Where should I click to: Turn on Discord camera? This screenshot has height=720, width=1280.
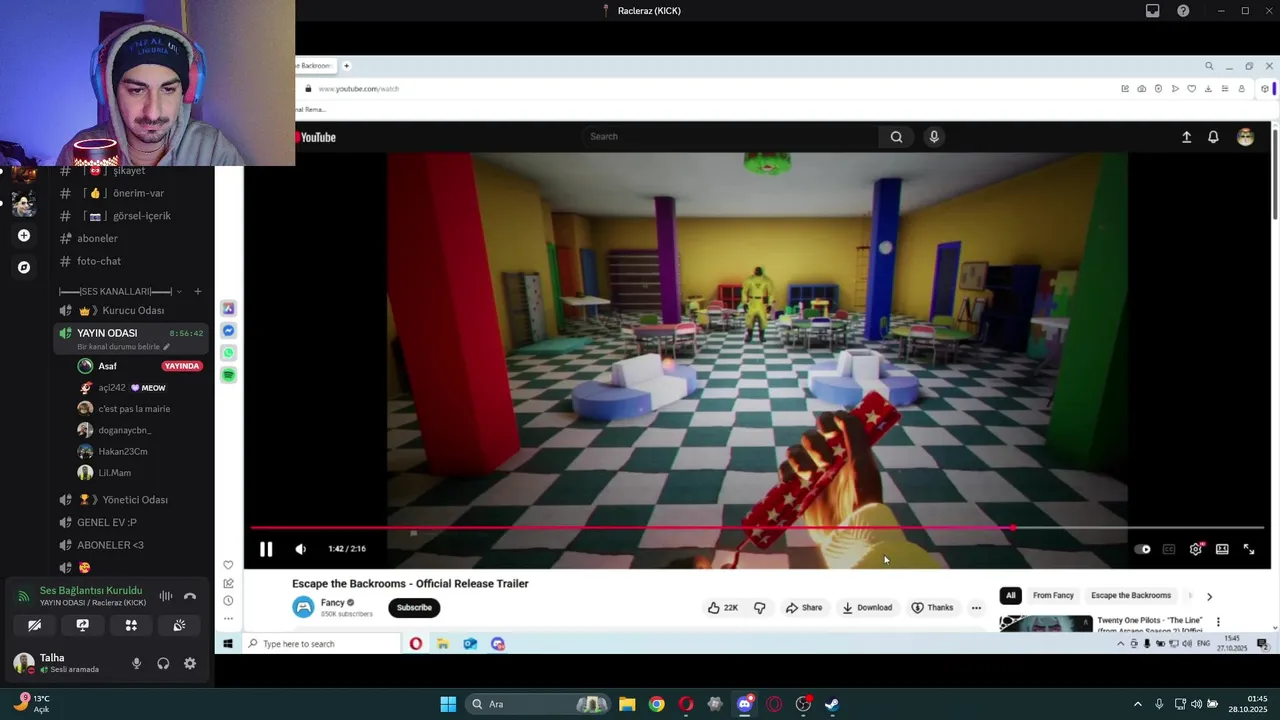[x=35, y=625]
